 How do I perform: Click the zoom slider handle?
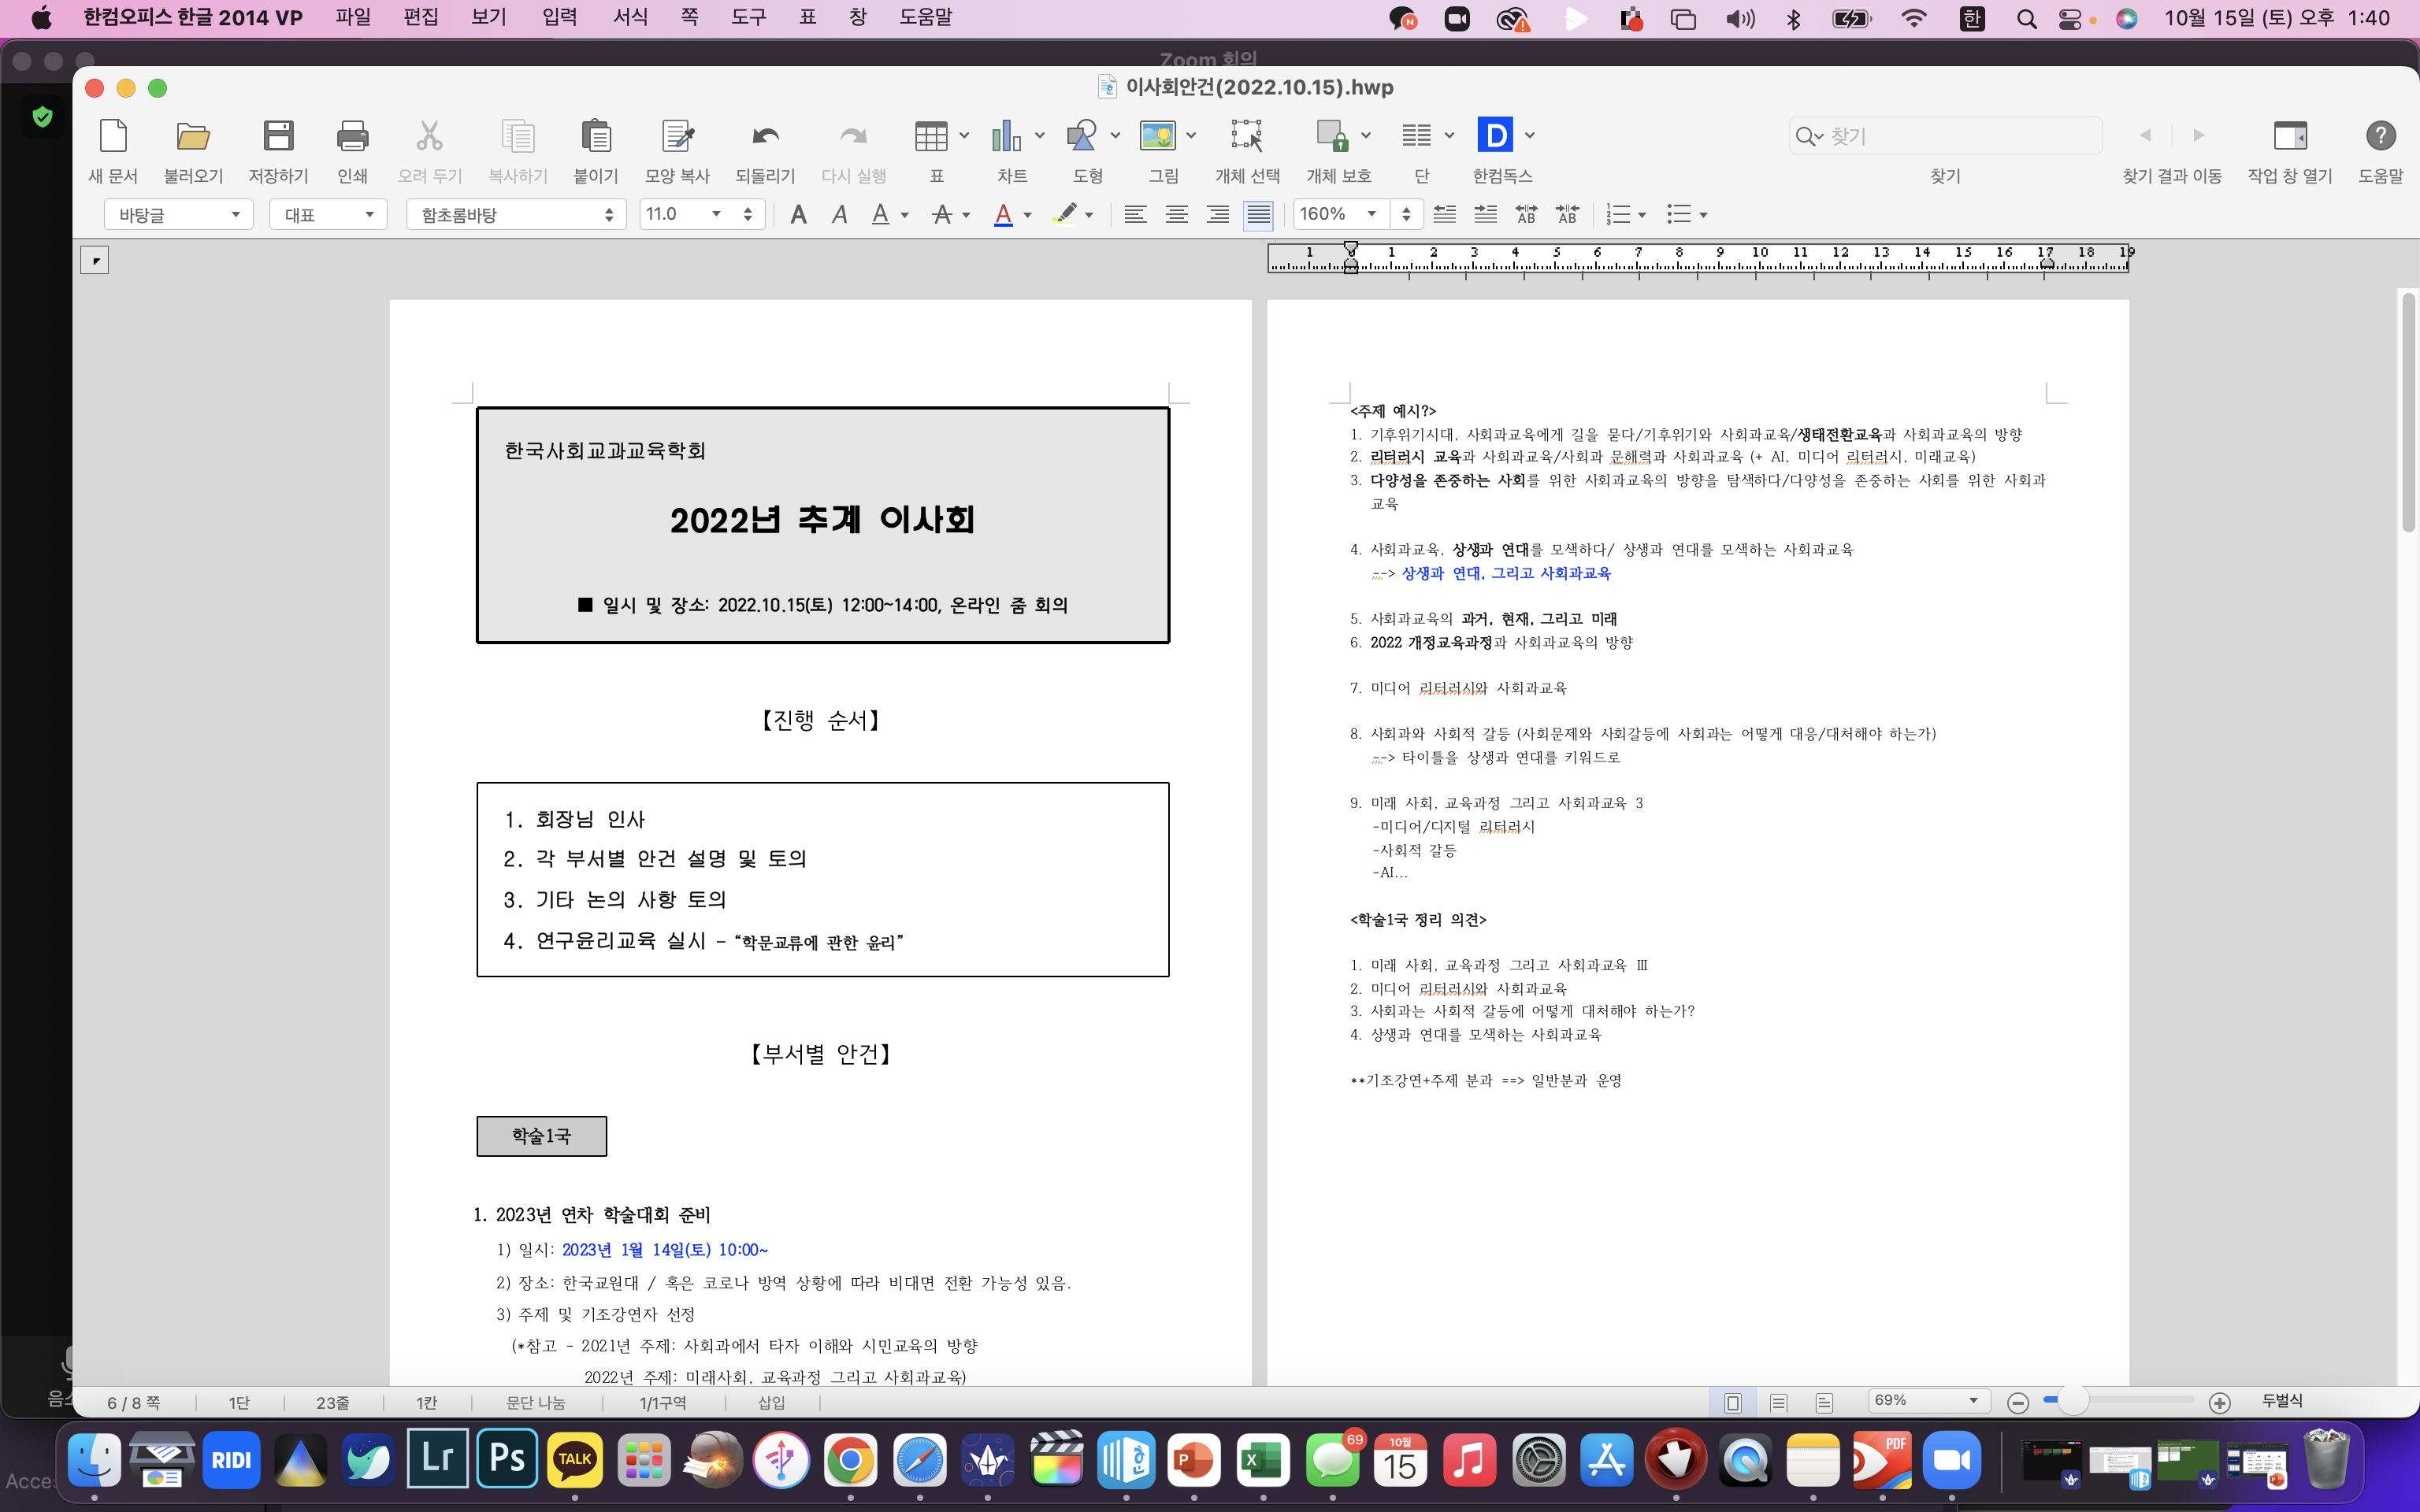2073,1401
